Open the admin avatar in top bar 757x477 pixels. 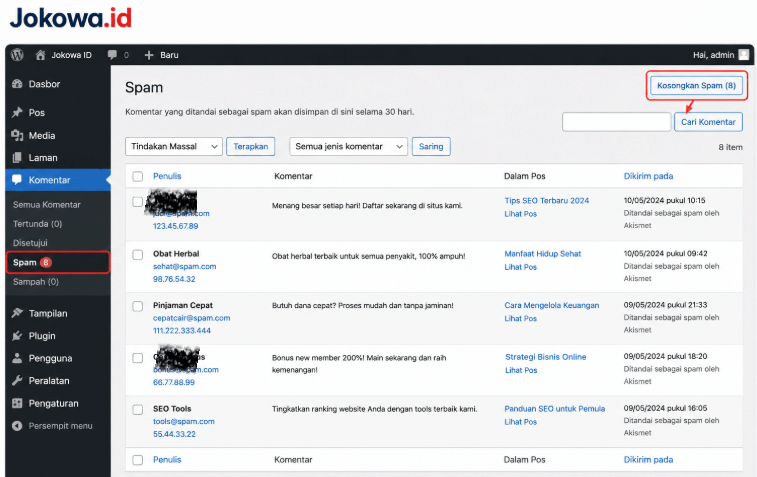[744, 55]
